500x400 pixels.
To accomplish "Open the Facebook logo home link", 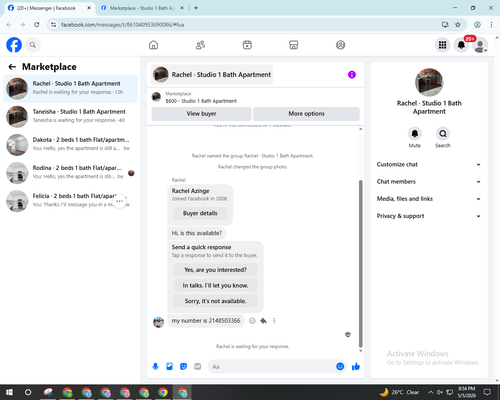I will pos(14,45).
